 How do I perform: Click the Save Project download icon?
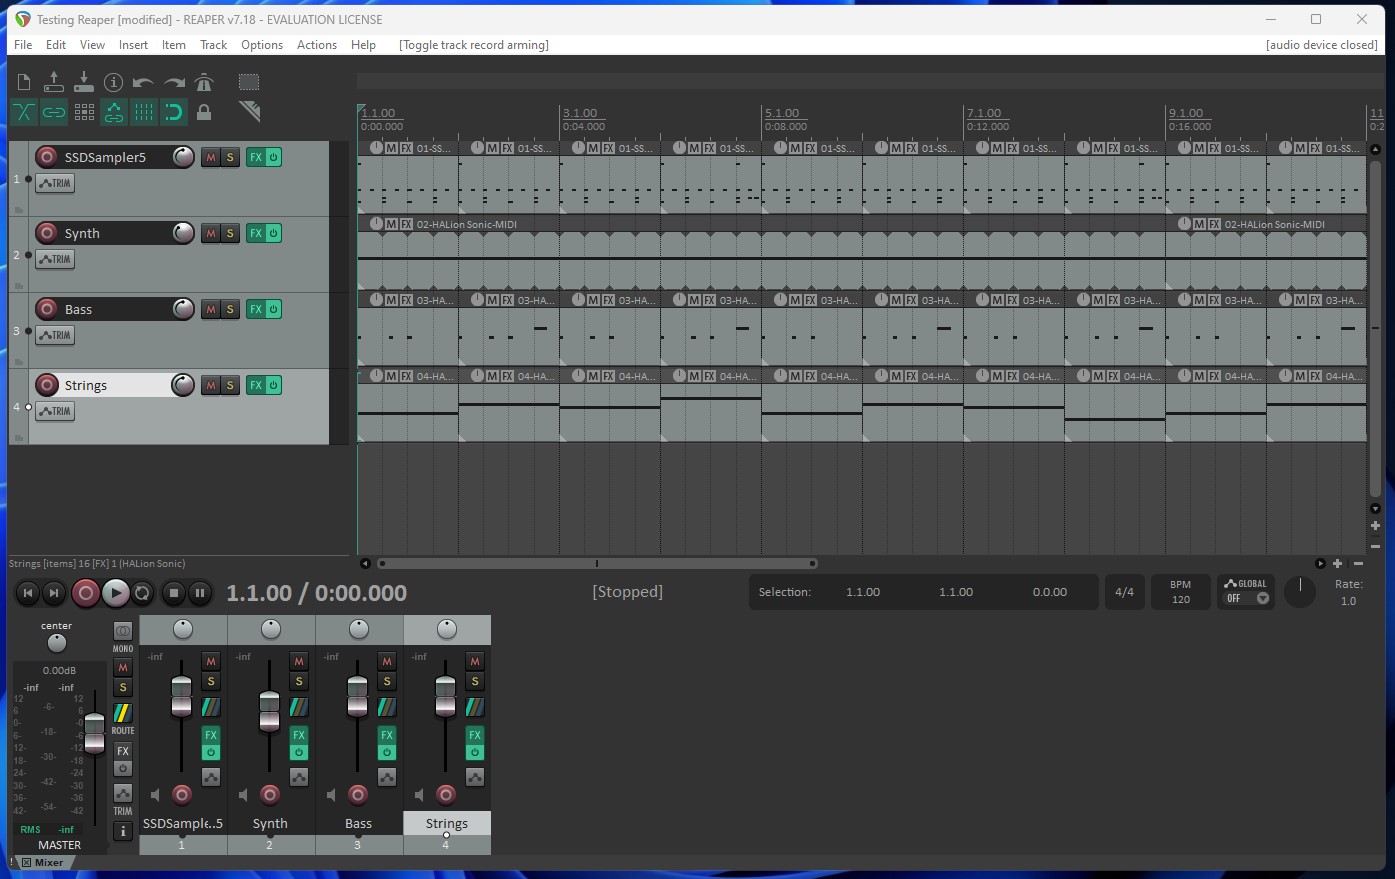coord(84,82)
